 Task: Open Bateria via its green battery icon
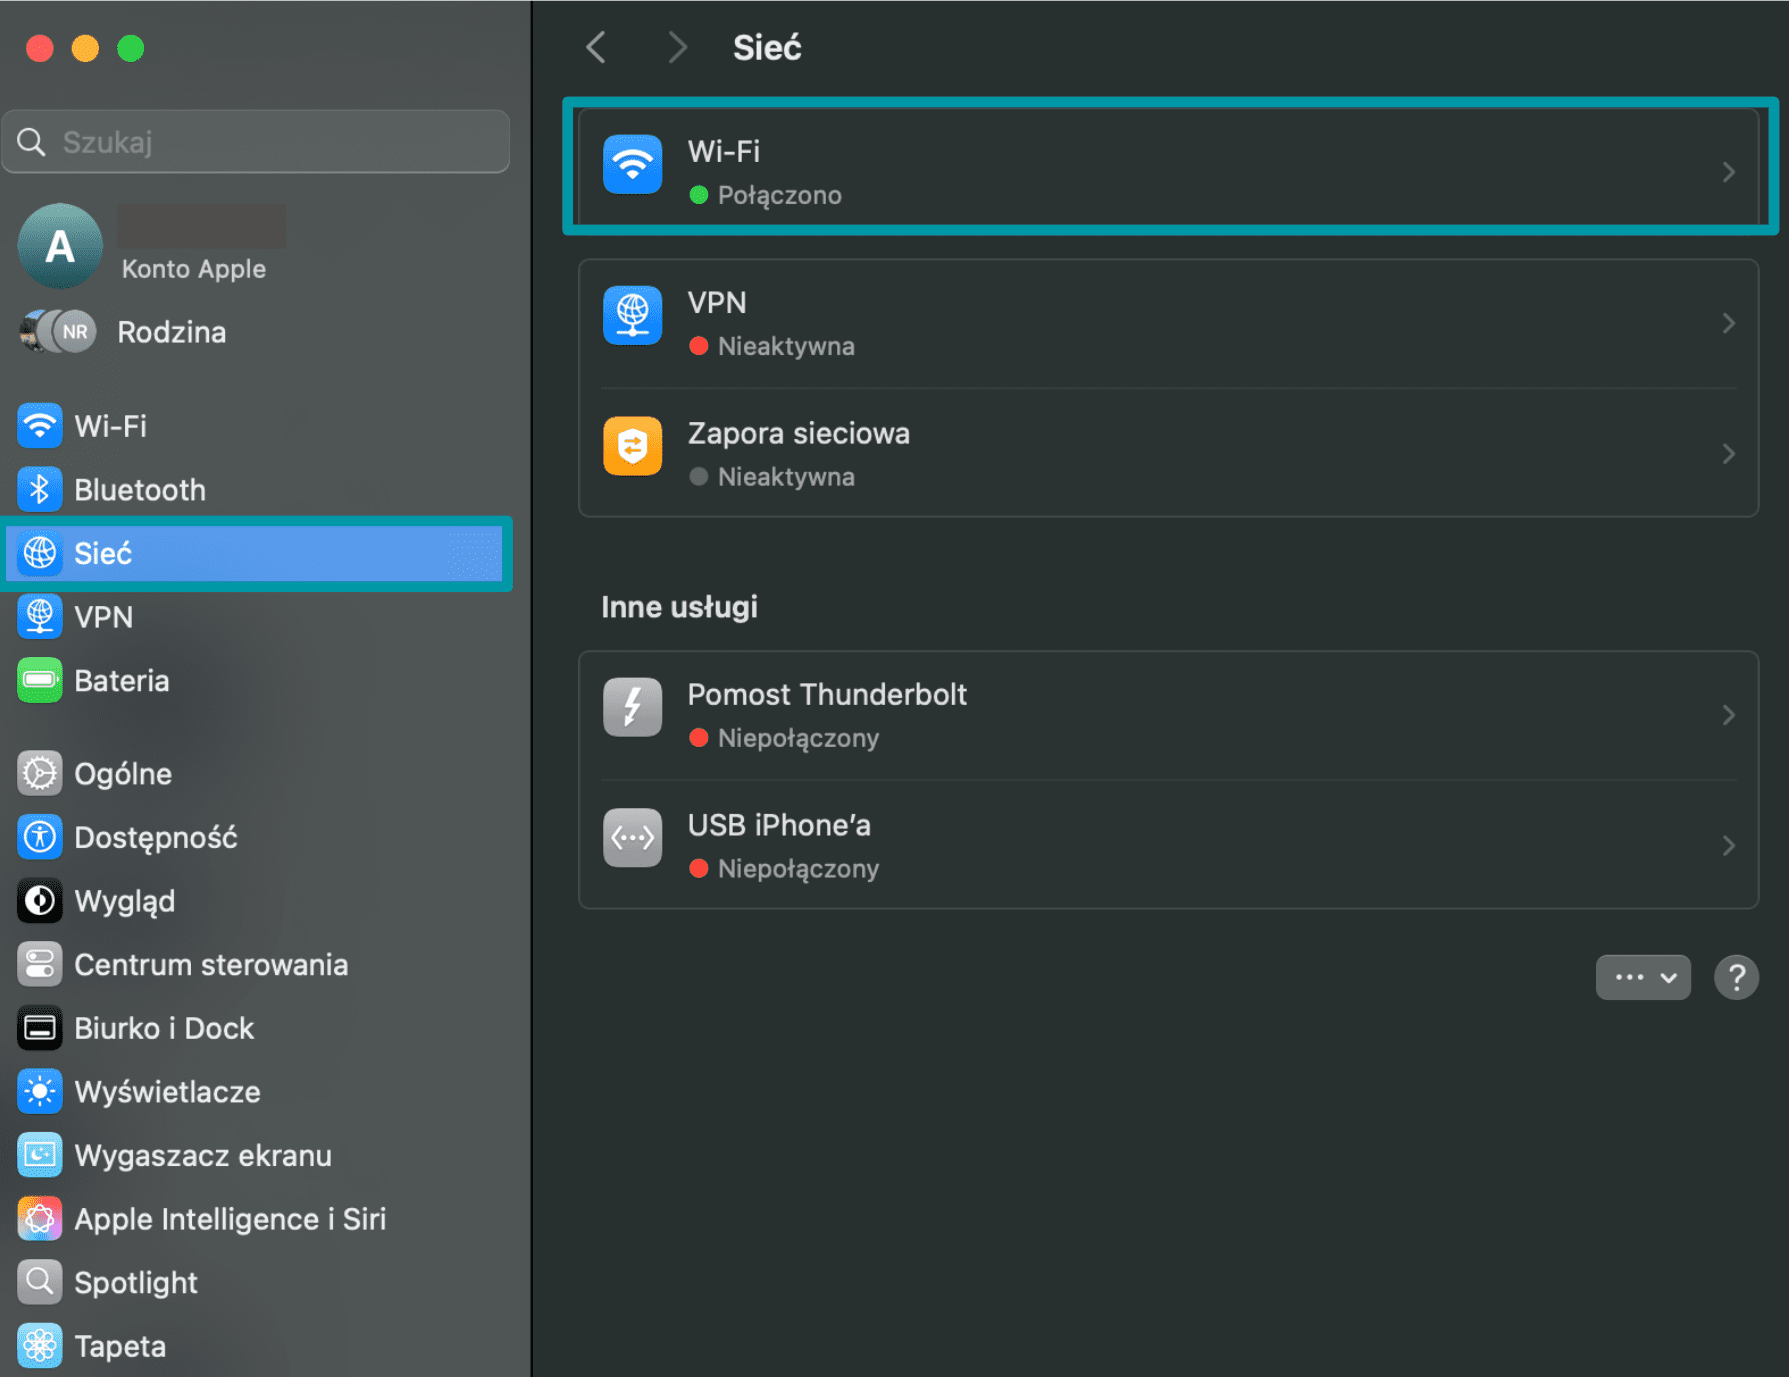39,681
